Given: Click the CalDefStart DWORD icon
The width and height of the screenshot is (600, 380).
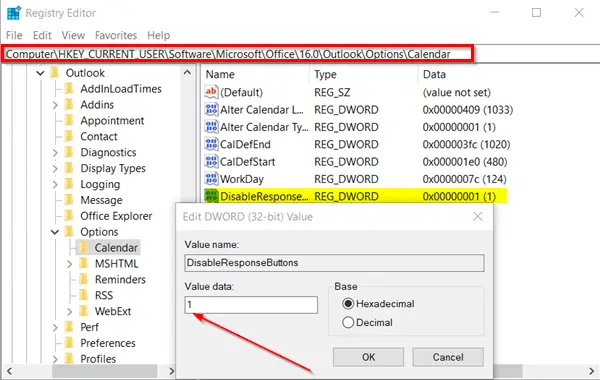Looking at the screenshot, I should pos(211,161).
